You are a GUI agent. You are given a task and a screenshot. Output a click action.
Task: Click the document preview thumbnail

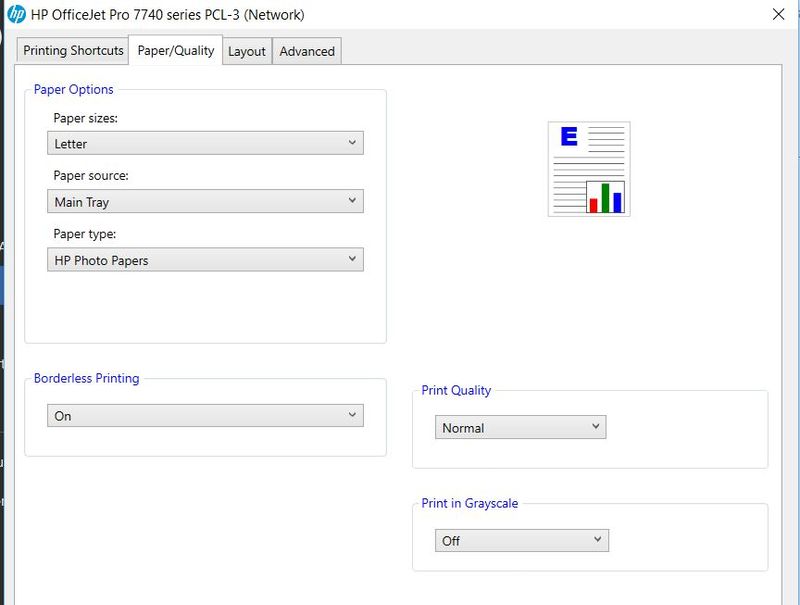point(589,169)
